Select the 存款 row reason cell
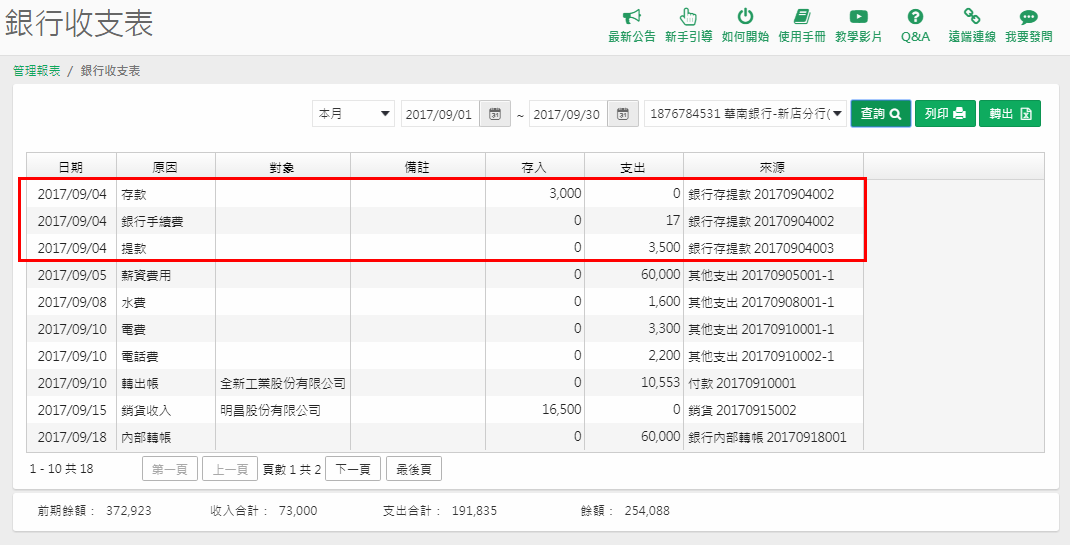1070x545 pixels. pyautogui.click(x=166, y=194)
